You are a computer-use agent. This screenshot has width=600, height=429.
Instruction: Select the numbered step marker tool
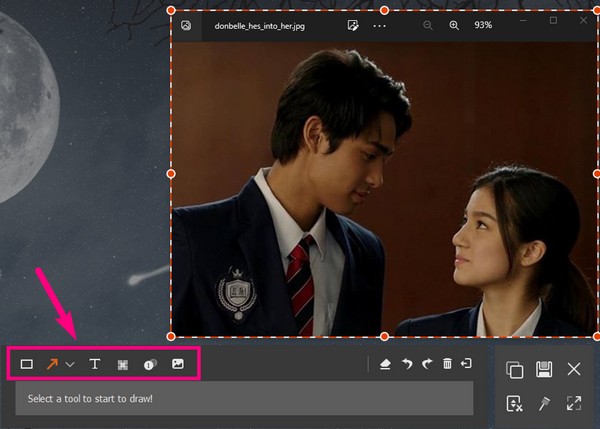point(150,364)
